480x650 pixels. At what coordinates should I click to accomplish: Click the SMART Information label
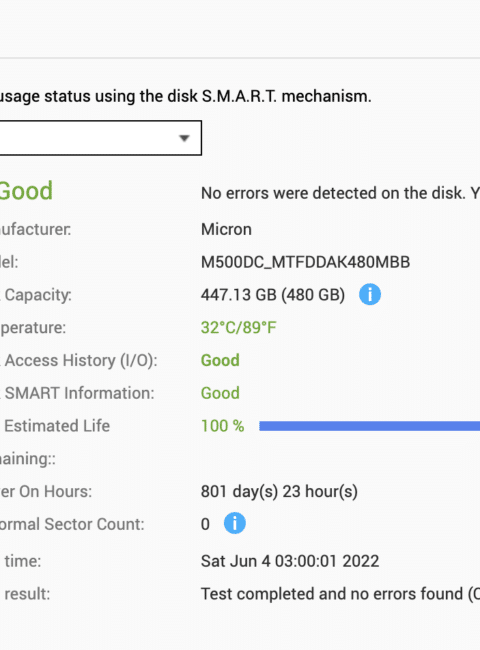pos(79,393)
